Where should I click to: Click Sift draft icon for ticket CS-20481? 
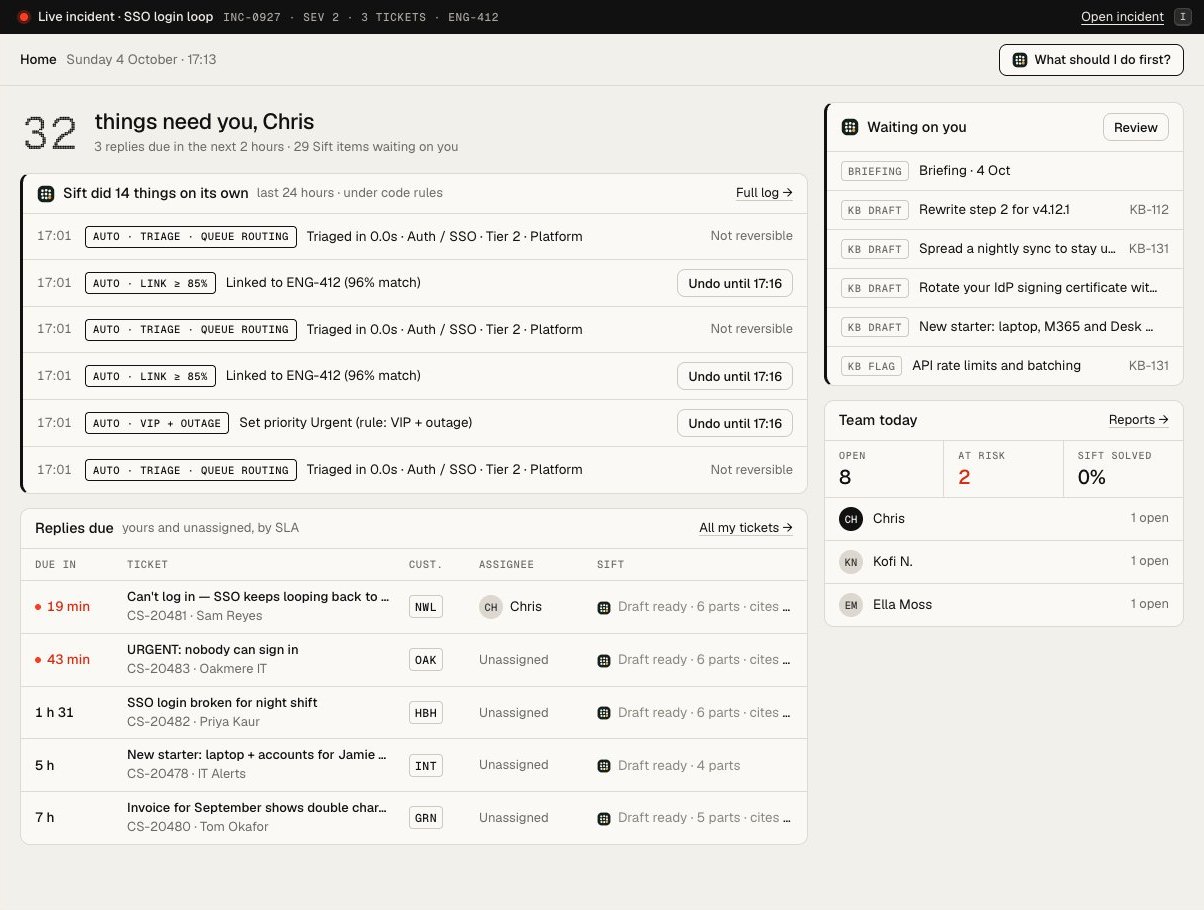pos(604,607)
